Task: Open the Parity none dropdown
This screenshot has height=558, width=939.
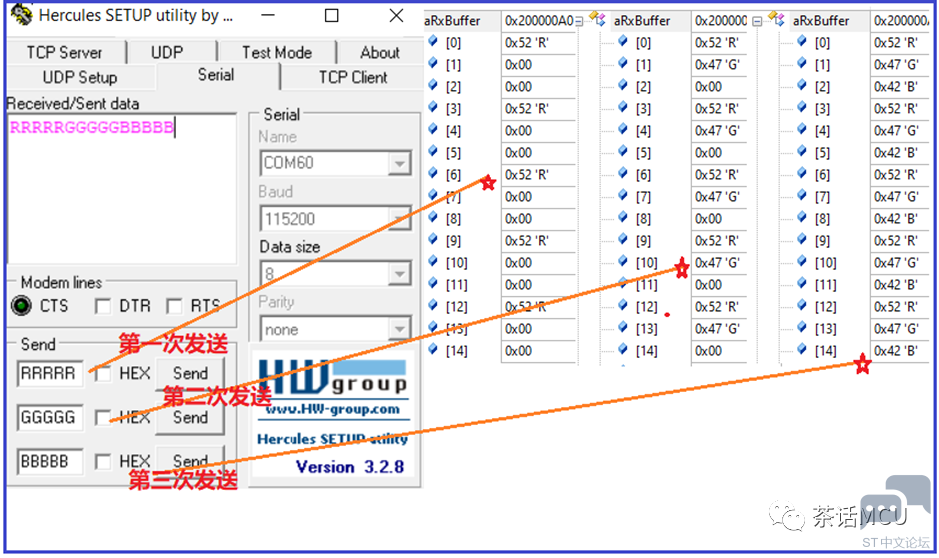Action: click(x=399, y=329)
